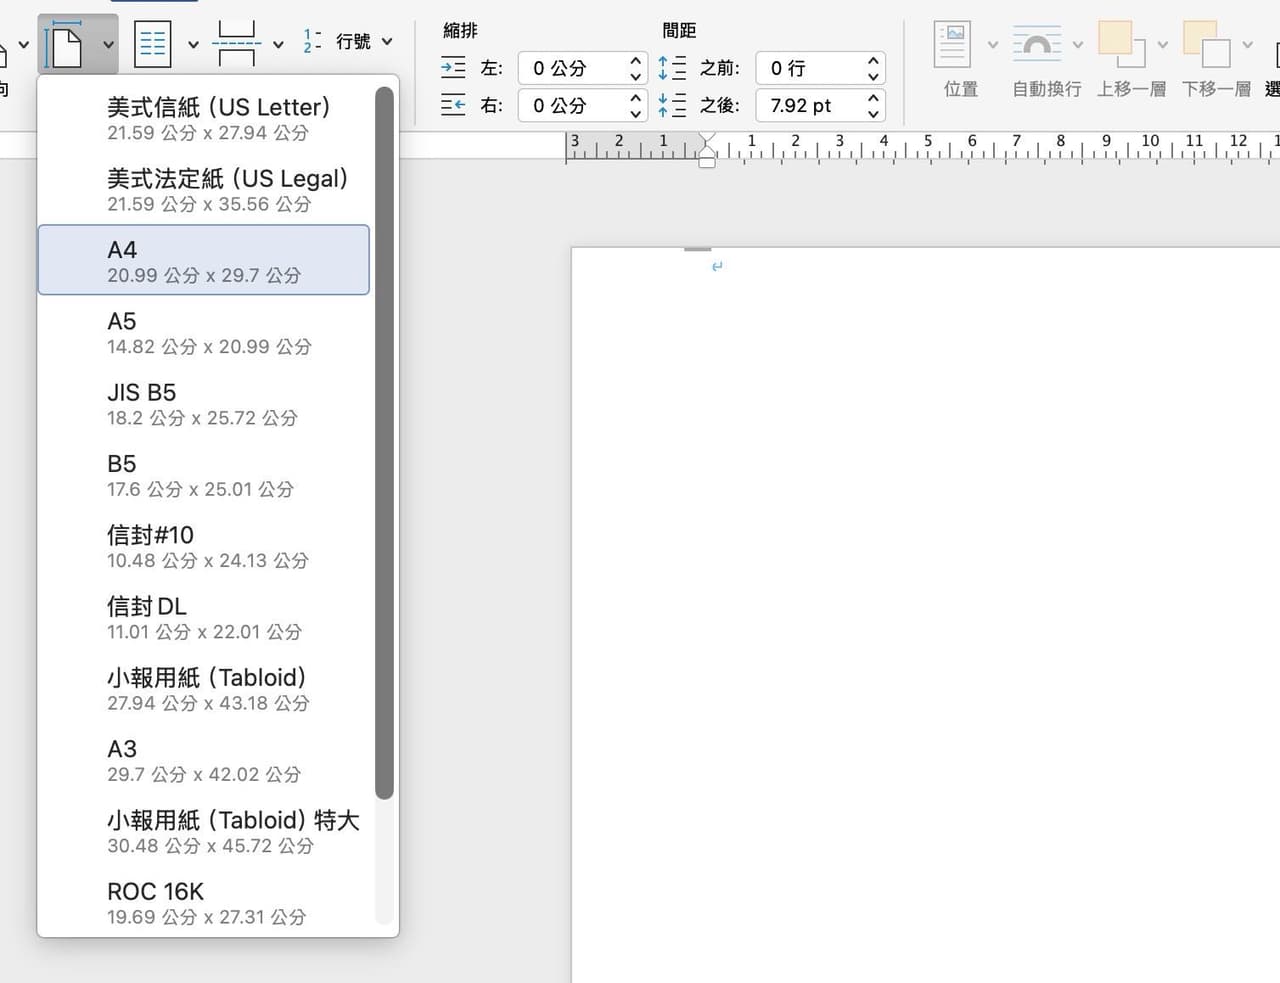Expand the paper size dropdown arrow
The image size is (1280, 983).
pyautogui.click(x=108, y=45)
